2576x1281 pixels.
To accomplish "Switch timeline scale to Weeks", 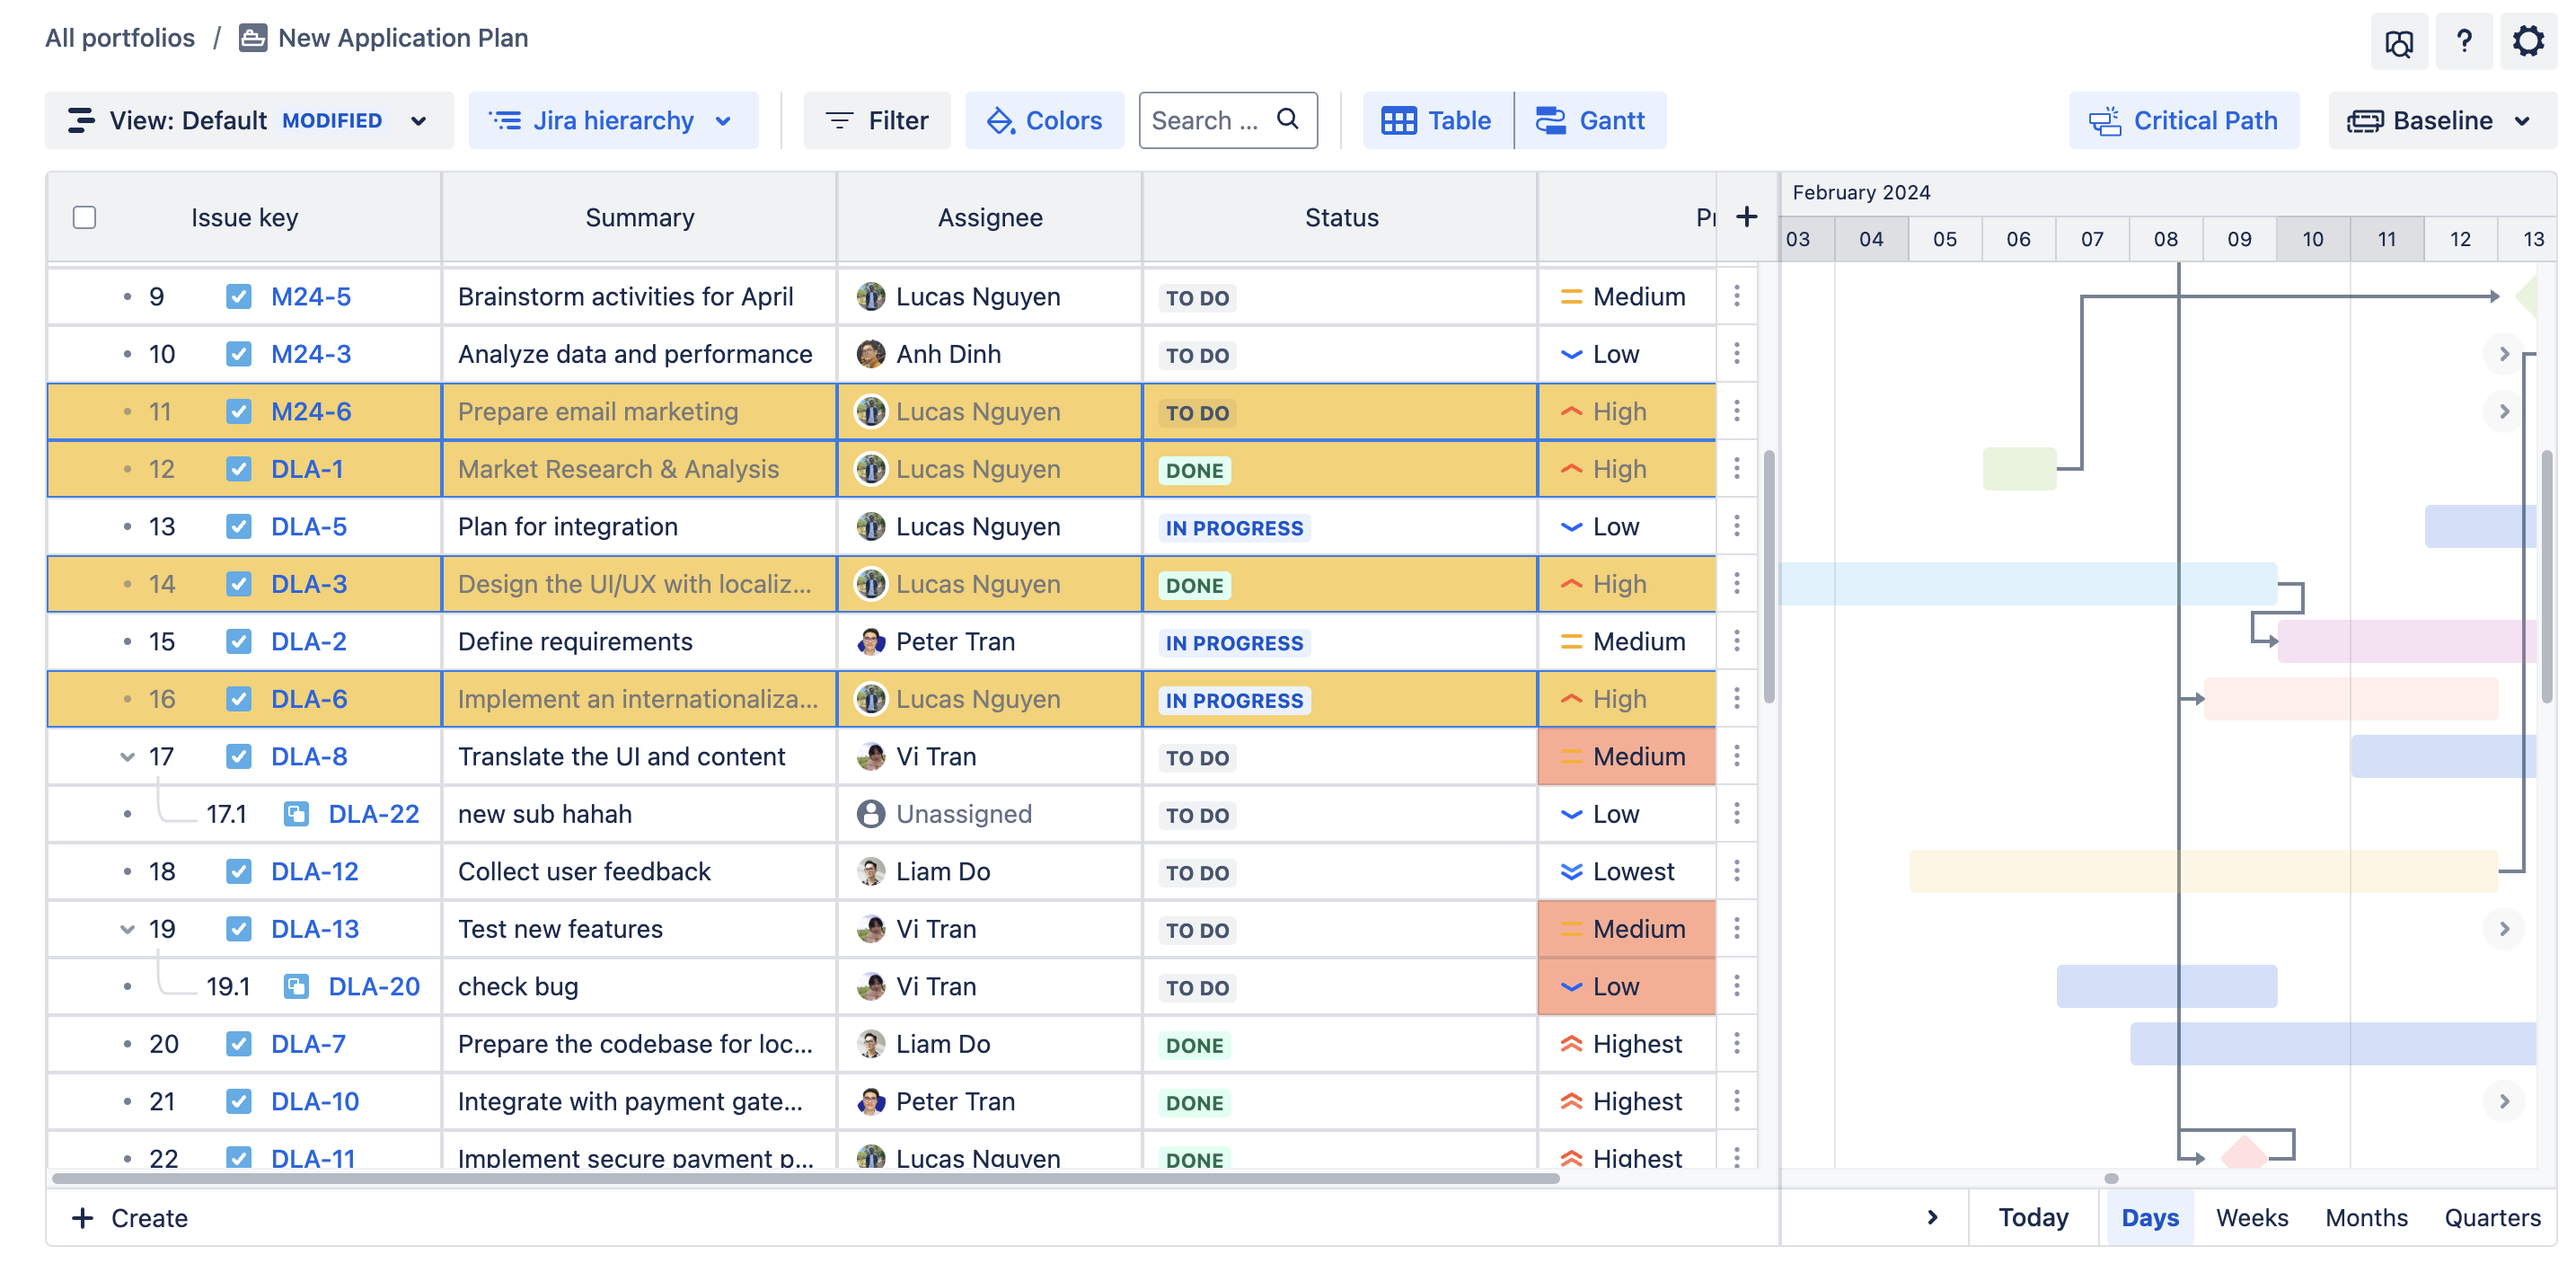I will pyautogui.click(x=2251, y=1217).
